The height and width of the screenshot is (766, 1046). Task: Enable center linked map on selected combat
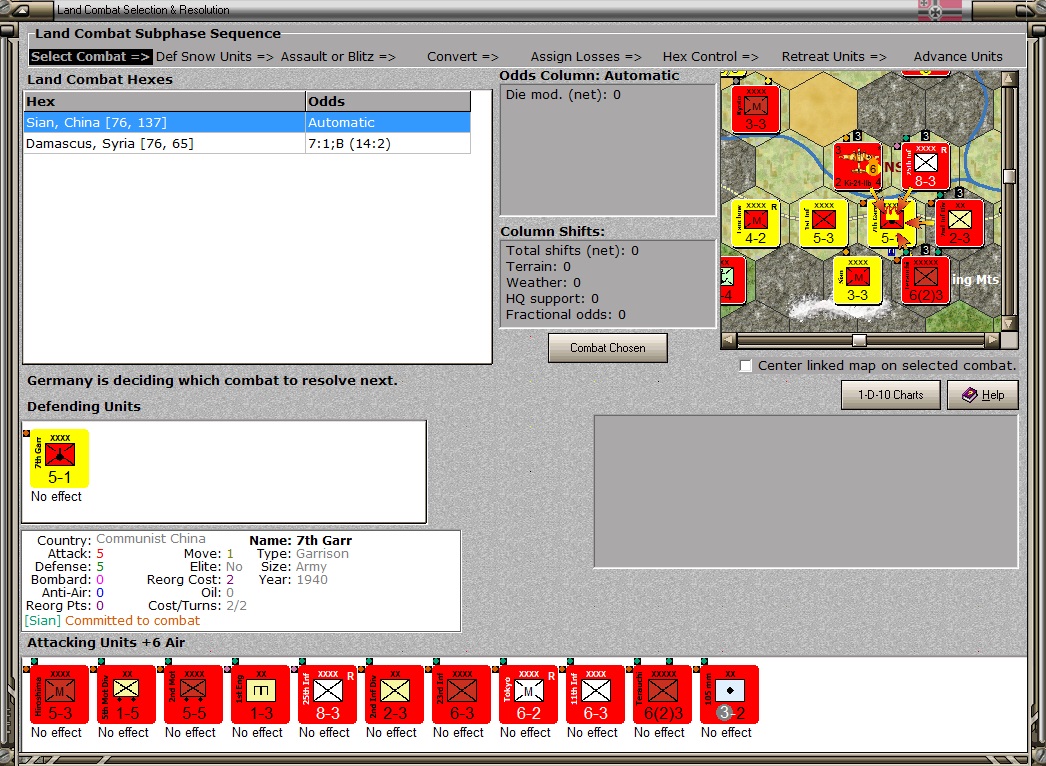(x=746, y=366)
